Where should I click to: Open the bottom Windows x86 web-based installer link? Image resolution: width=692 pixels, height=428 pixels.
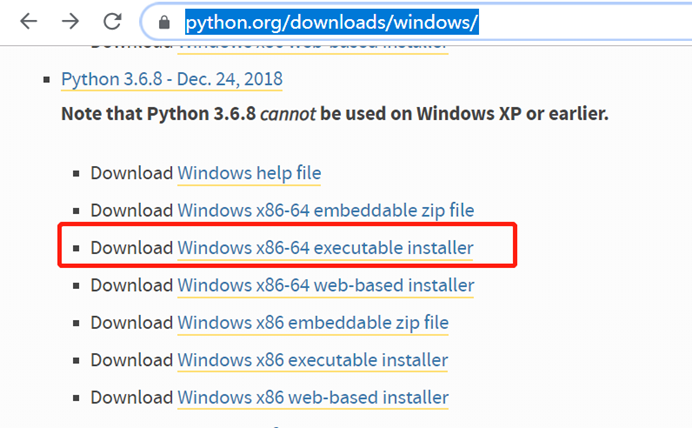tap(313, 398)
